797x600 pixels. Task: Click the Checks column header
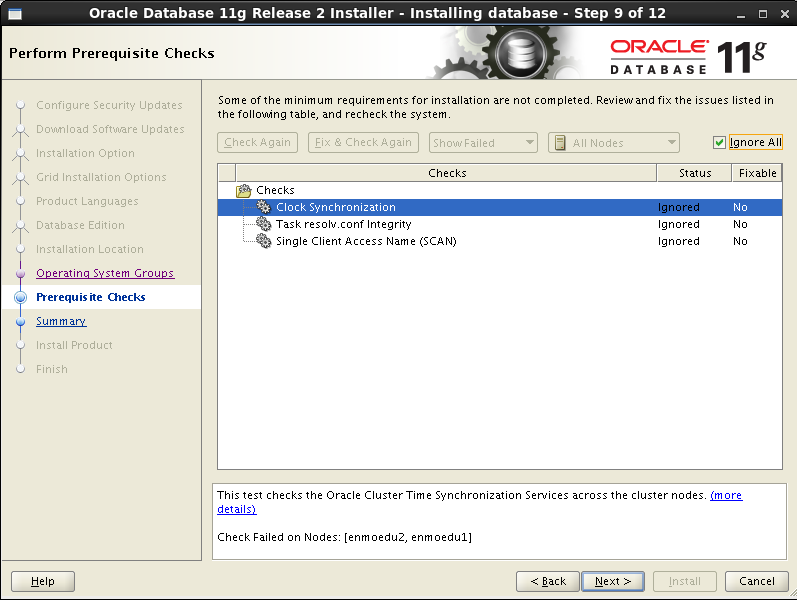point(446,173)
